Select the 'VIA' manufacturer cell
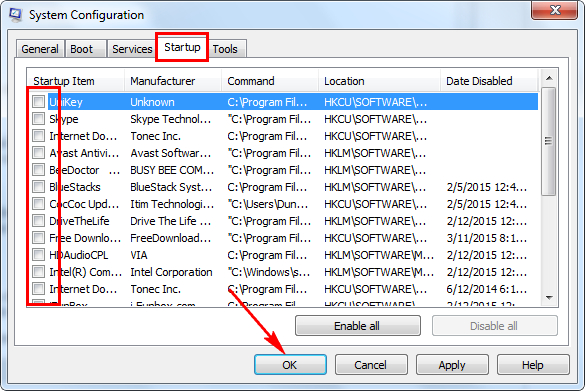 139,255
